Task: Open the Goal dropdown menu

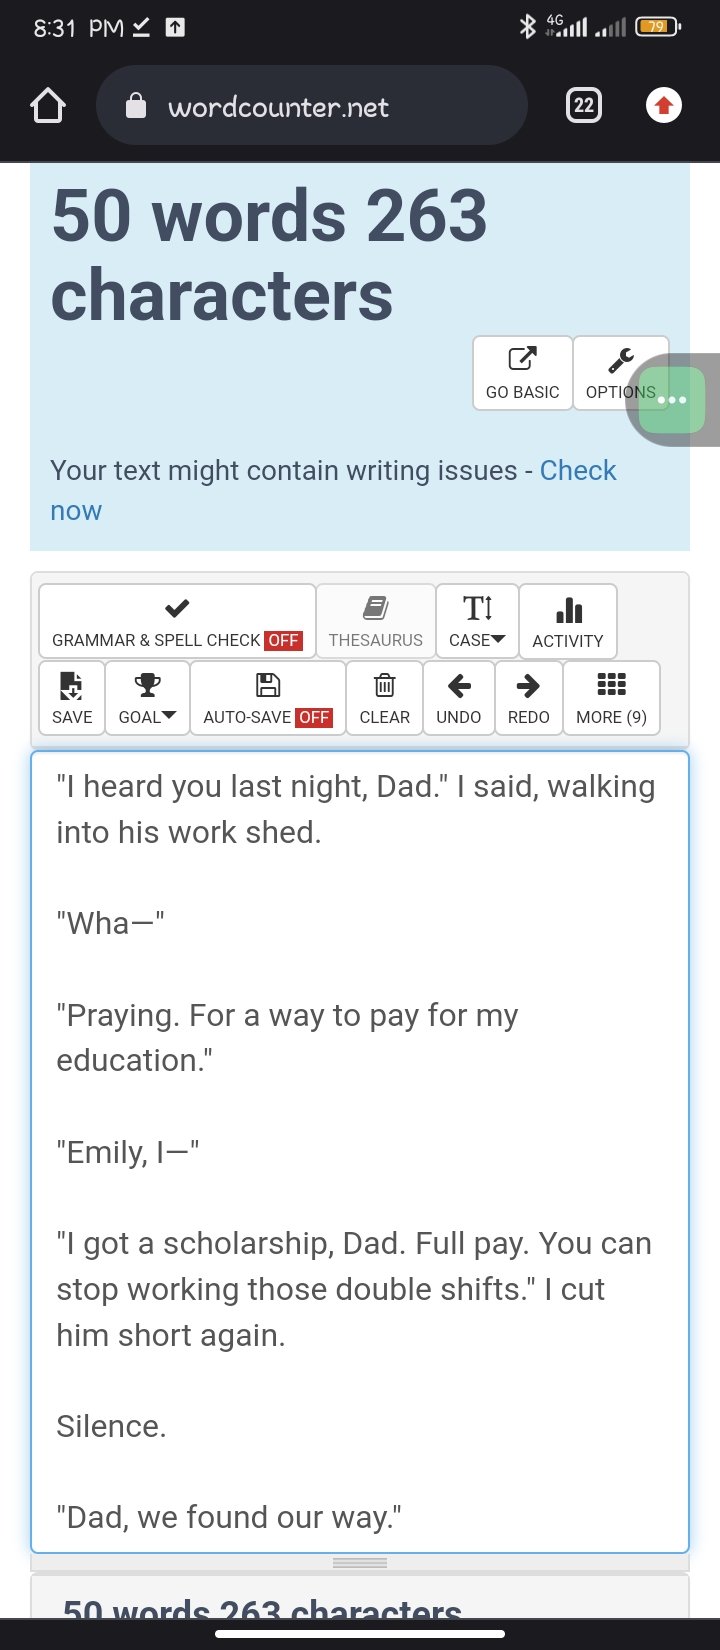Action: point(147,698)
